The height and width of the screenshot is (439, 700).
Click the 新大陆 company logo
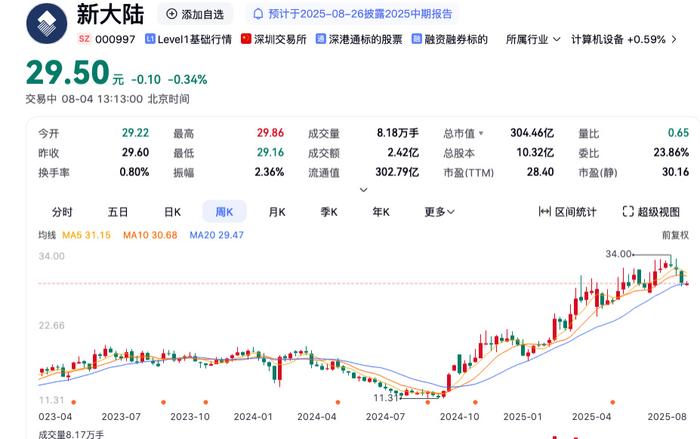tap(46, 24)
